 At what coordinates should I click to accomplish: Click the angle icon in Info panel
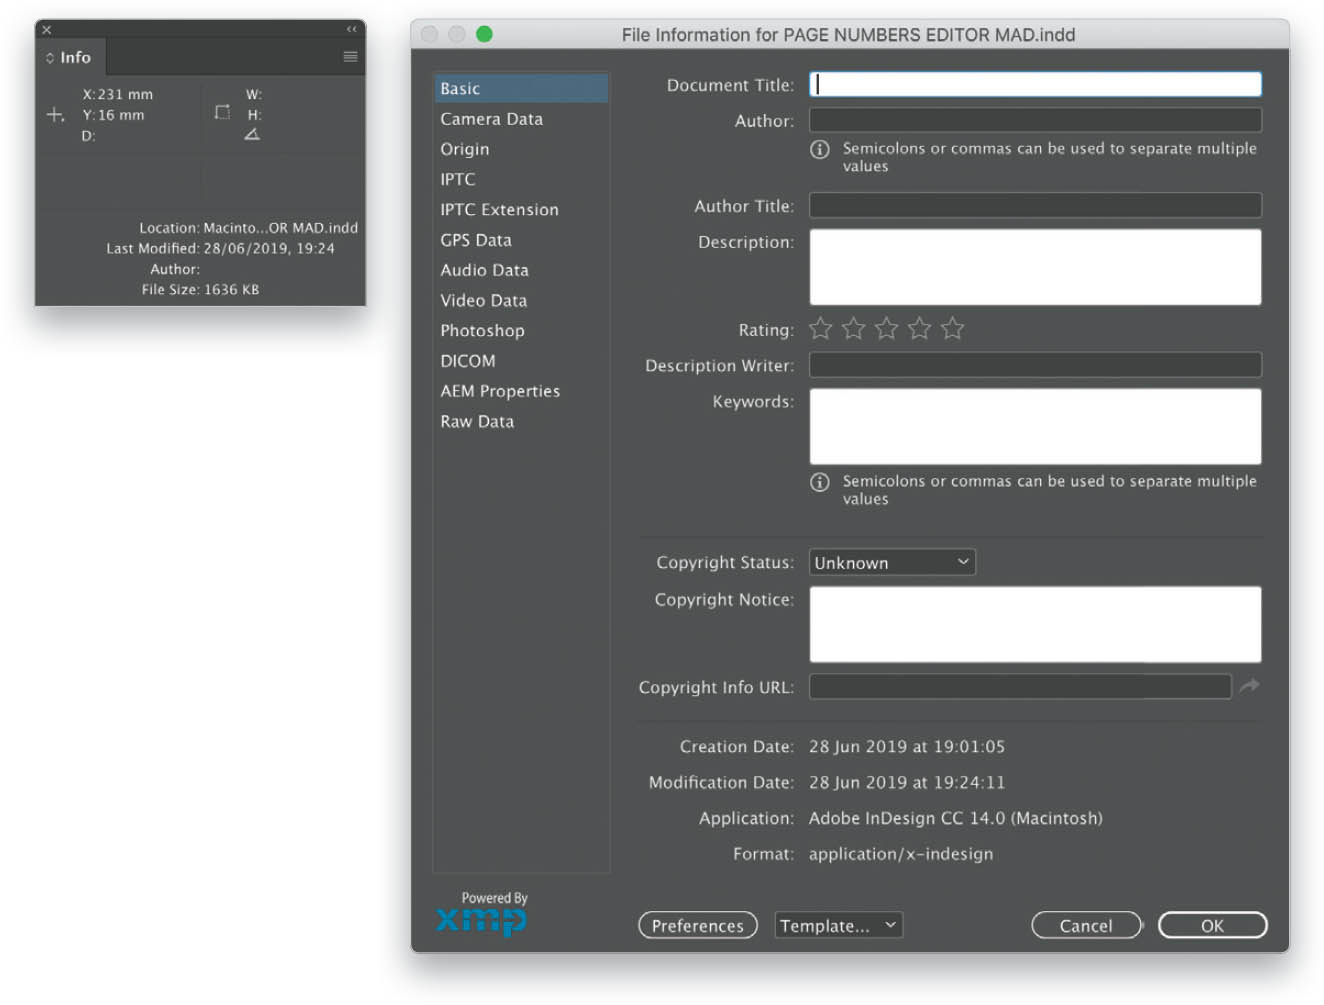click(252, 134)
